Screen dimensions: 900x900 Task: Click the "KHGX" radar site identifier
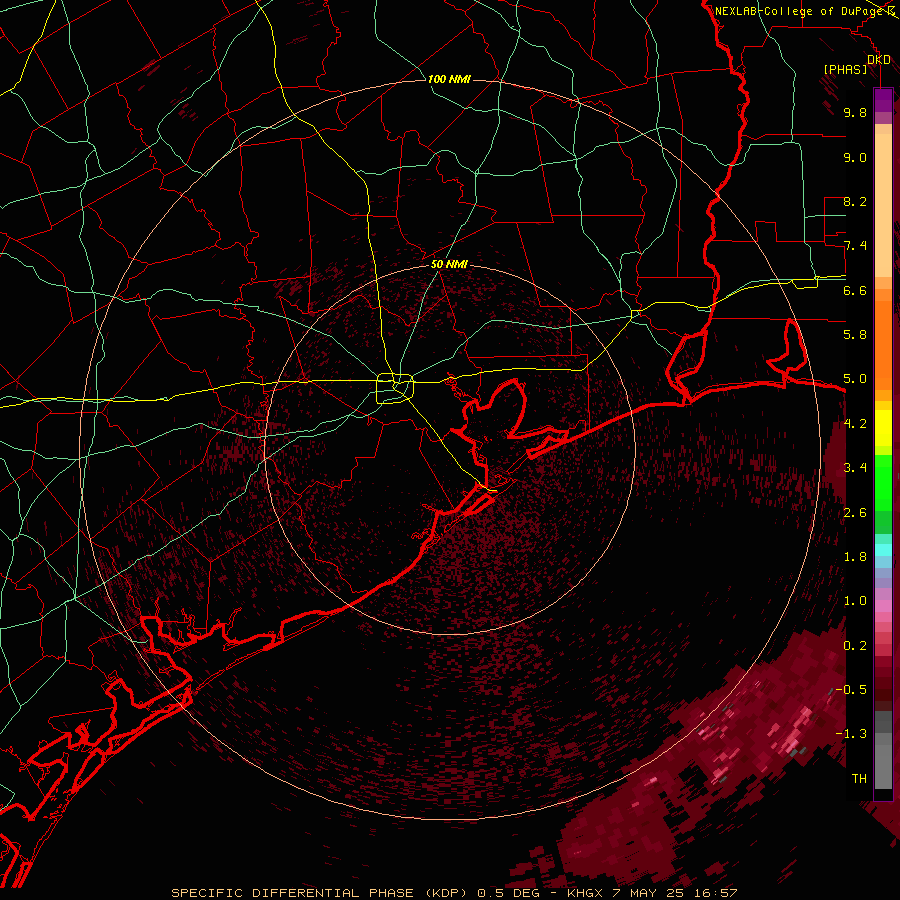click(x=585, y=893)
